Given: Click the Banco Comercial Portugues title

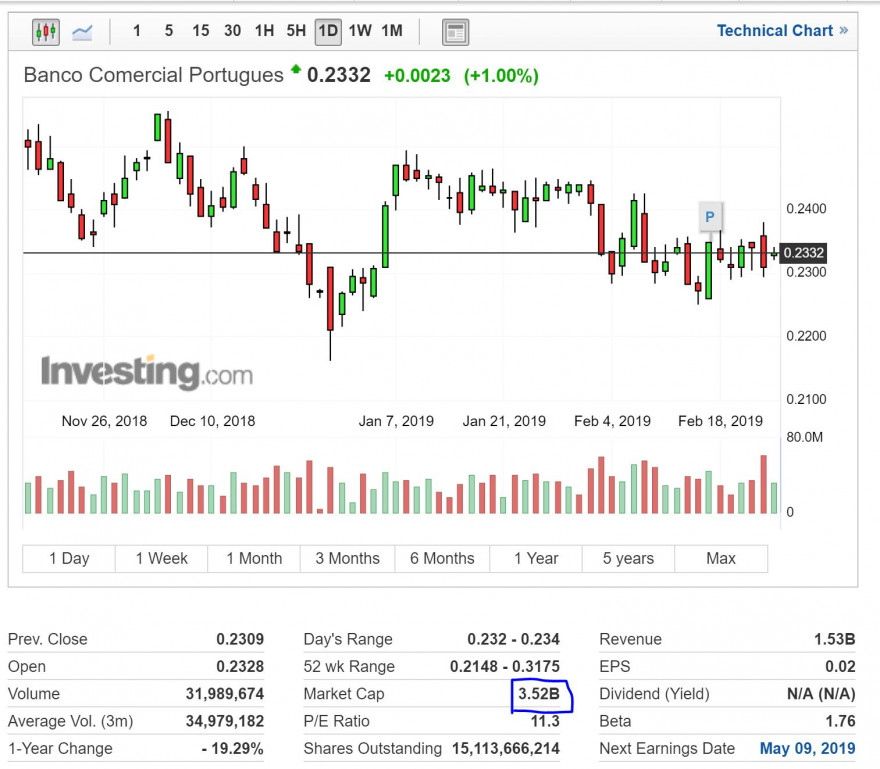Looking at the screenshot, I should (x=154, y=75).
